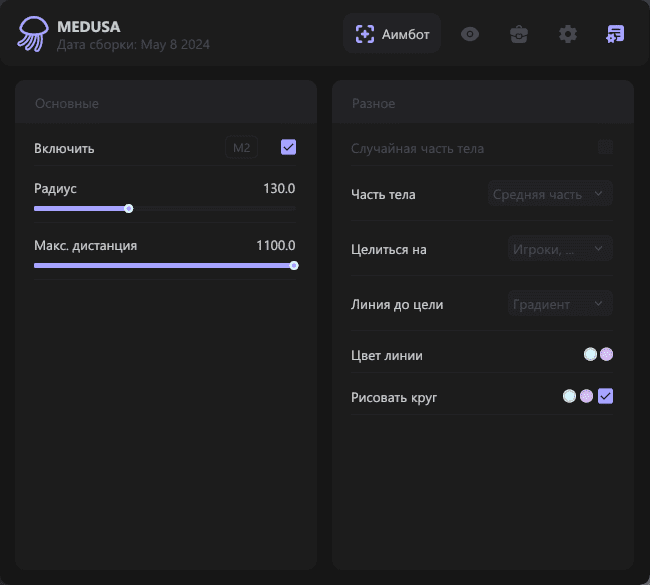650x585 pixels.
Task: Expand the Линия до цели dropdown
Action: (558, 304)
